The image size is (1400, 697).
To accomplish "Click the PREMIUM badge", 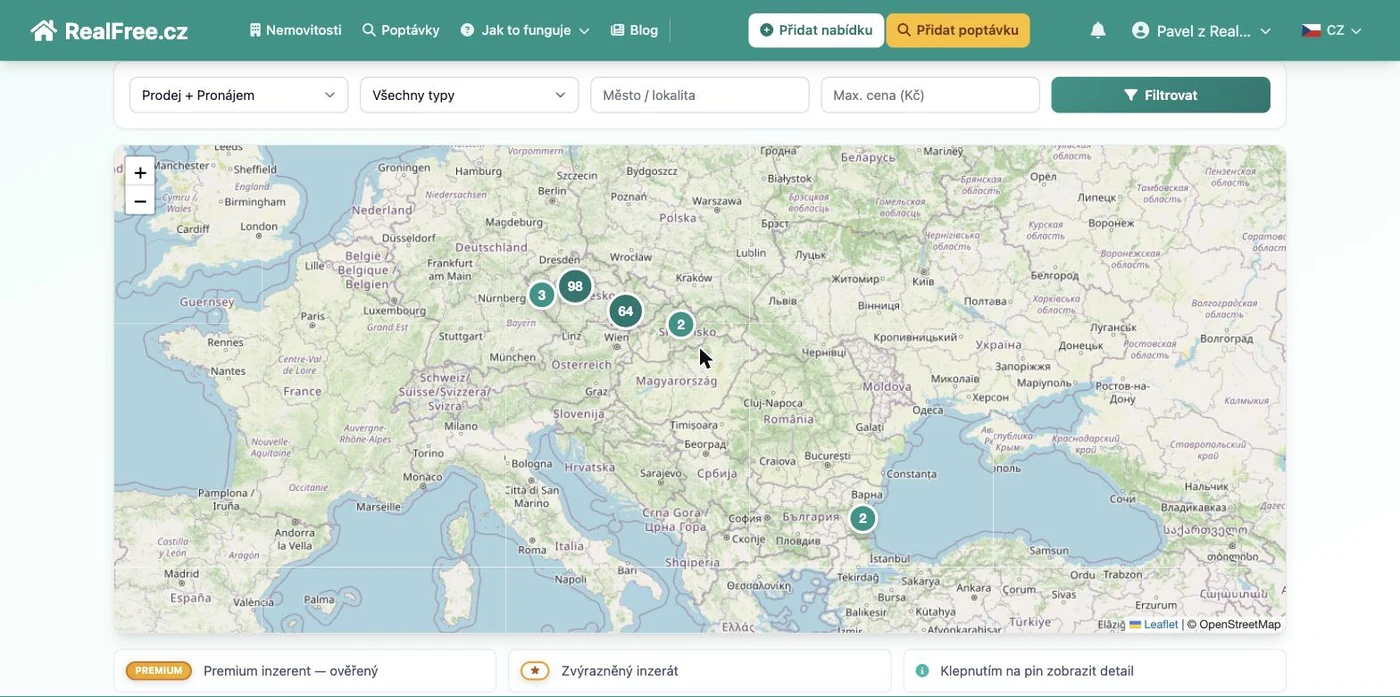I will click(158, 671).
